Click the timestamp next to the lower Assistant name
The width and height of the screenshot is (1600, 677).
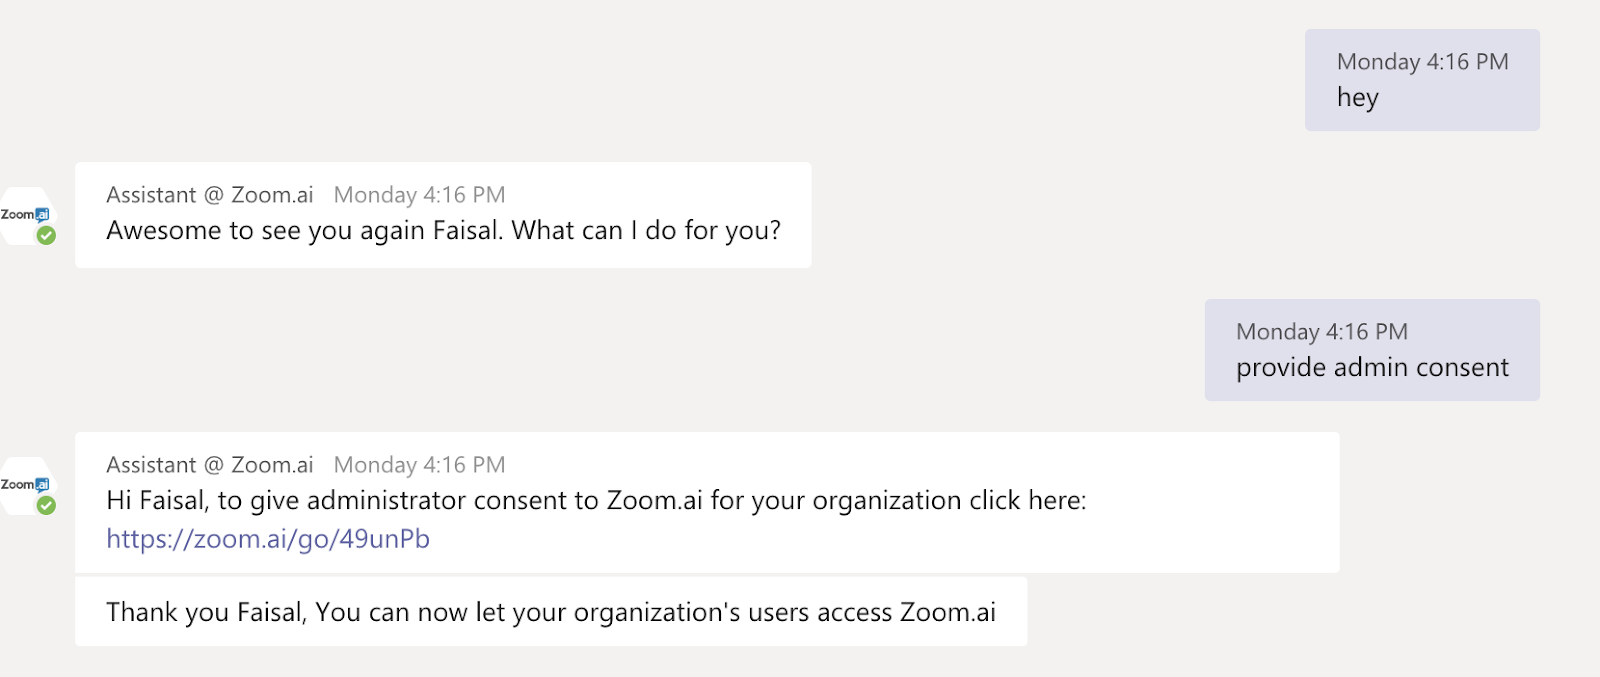(x=420, y=465)
